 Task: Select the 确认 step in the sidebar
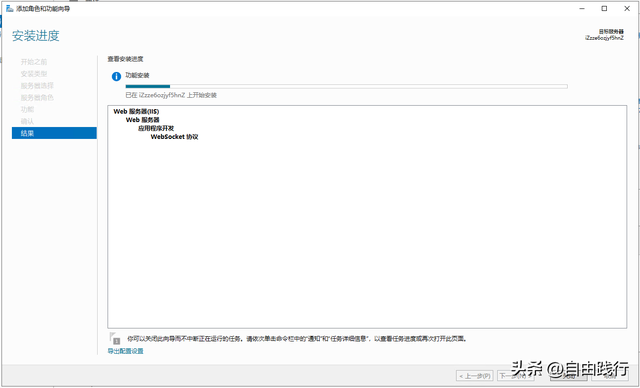coord(27,121)
